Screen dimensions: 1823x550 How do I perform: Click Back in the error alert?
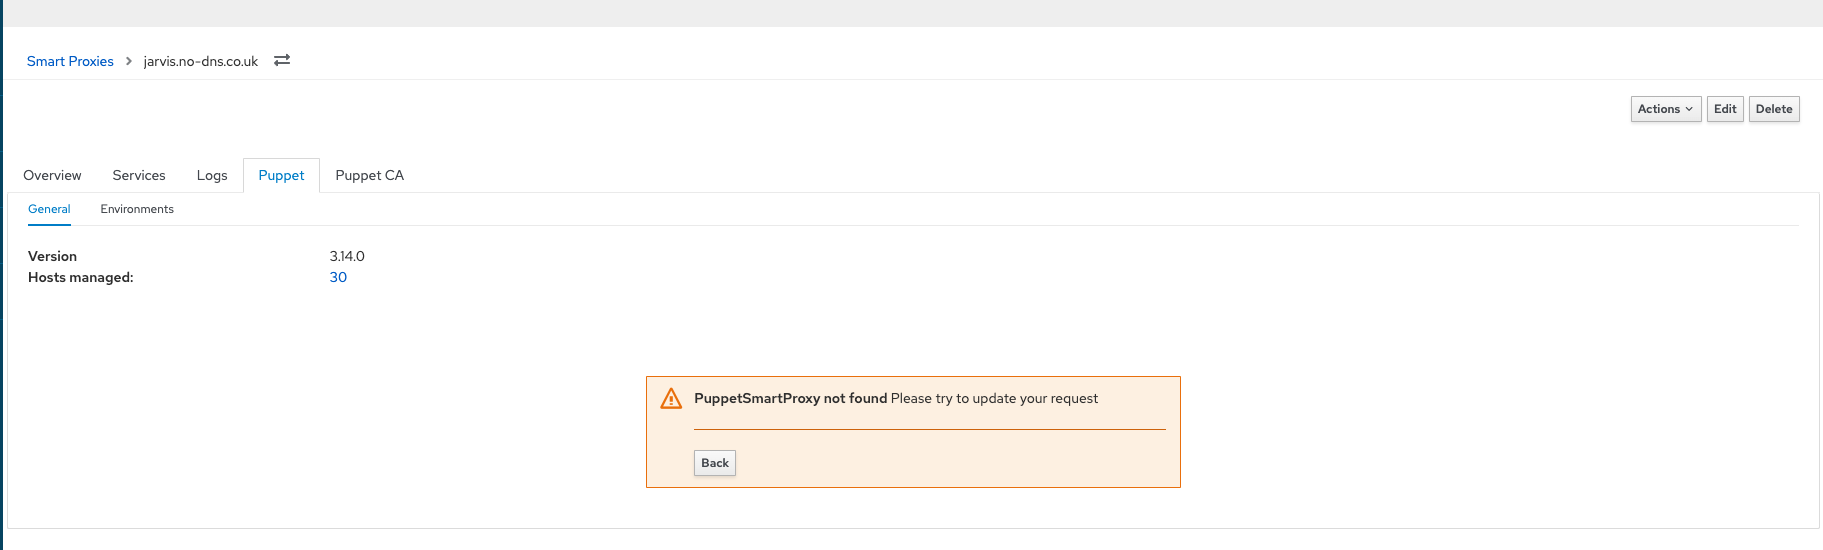click(715, 463)
